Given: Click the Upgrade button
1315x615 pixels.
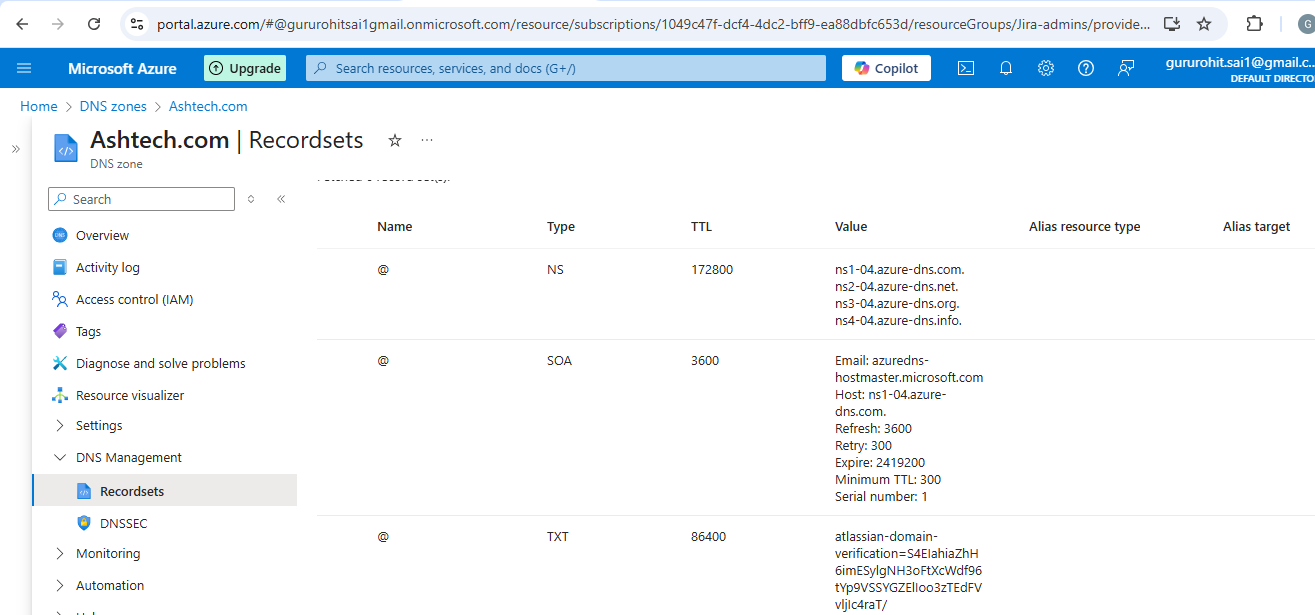Looking at the screenshot, I should 245,68.
